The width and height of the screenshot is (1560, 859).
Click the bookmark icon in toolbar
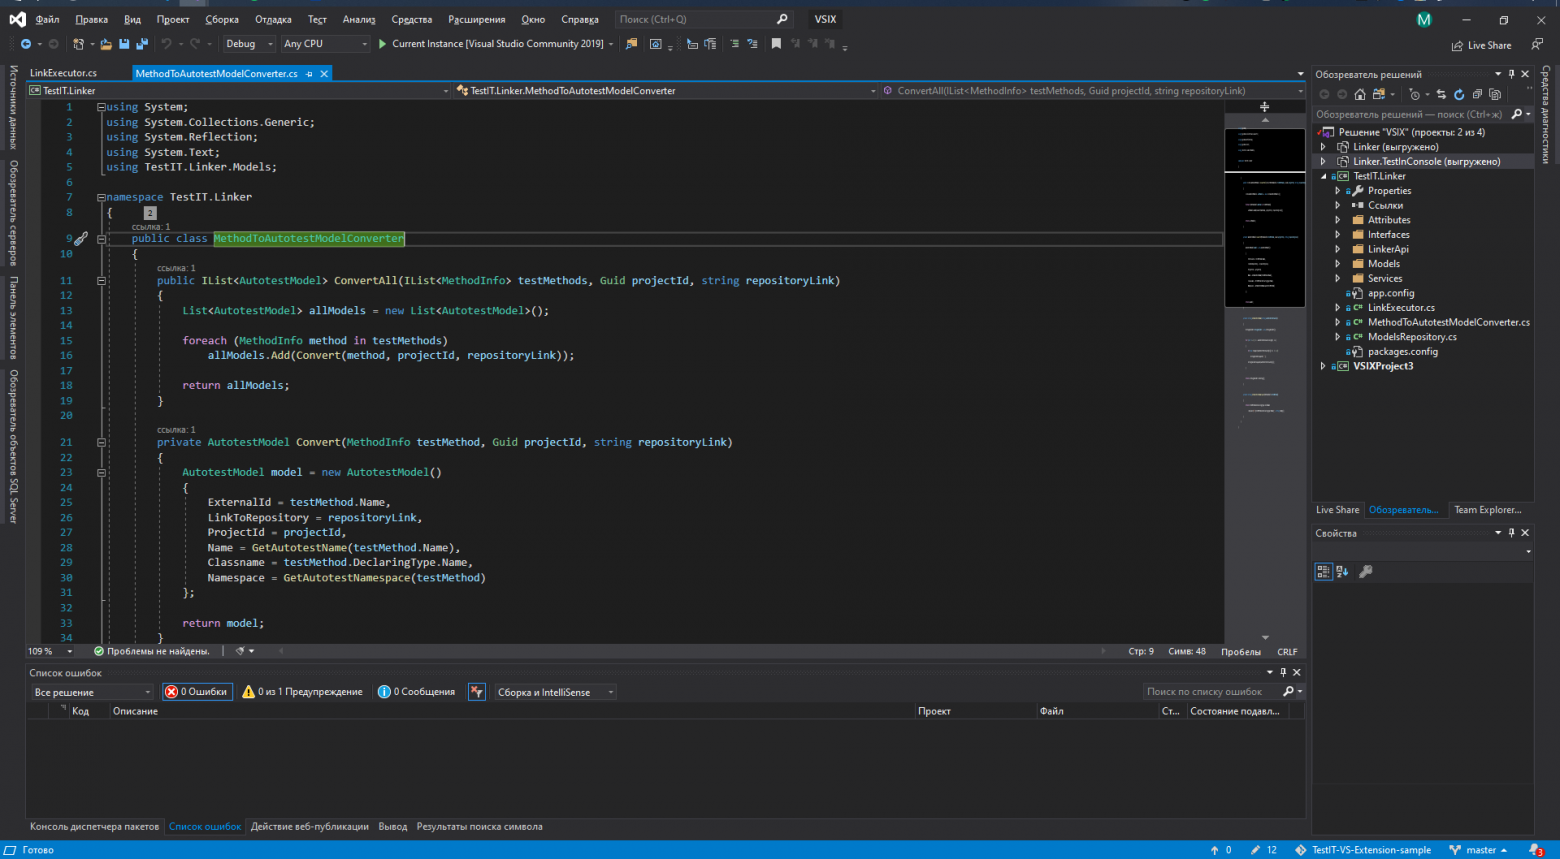coord(776,44)
